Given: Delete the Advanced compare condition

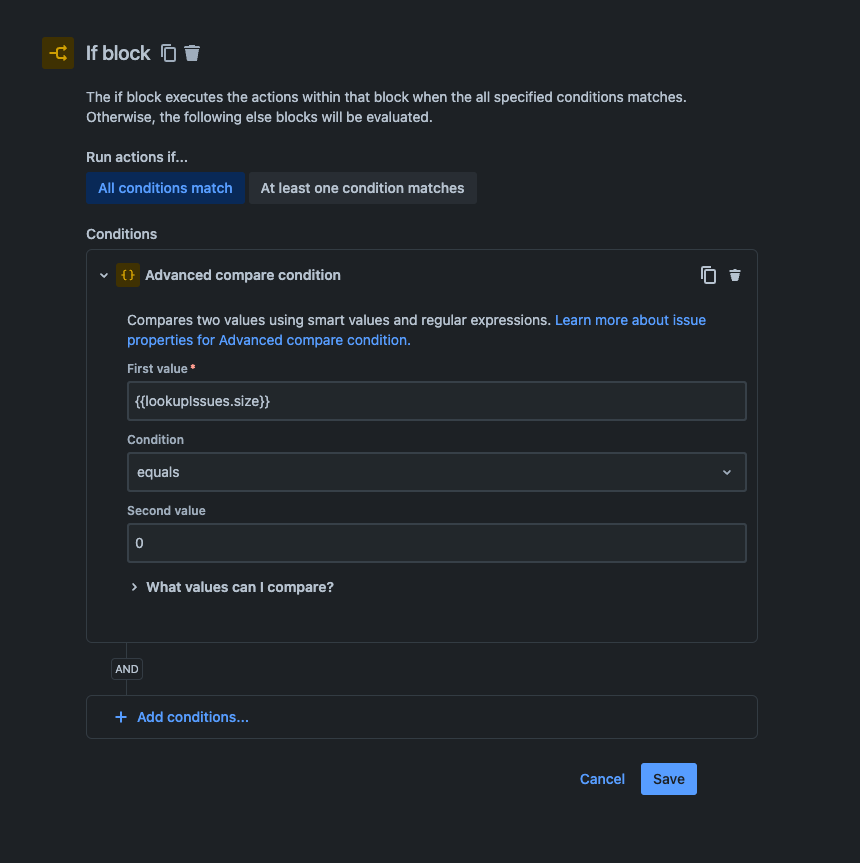Looking at the screenshot, I should 735,275.
